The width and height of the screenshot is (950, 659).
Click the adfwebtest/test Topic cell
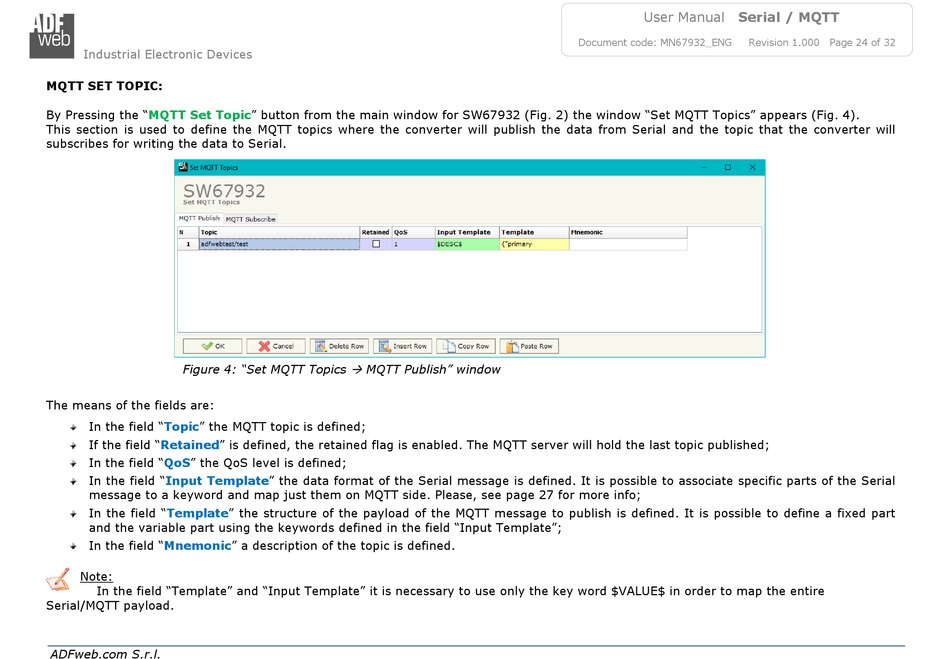pos(278,244)
